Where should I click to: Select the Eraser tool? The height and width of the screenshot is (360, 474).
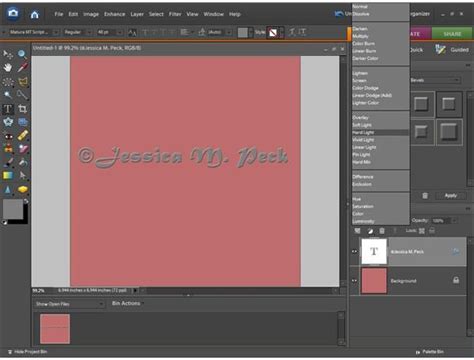(22, 149)
